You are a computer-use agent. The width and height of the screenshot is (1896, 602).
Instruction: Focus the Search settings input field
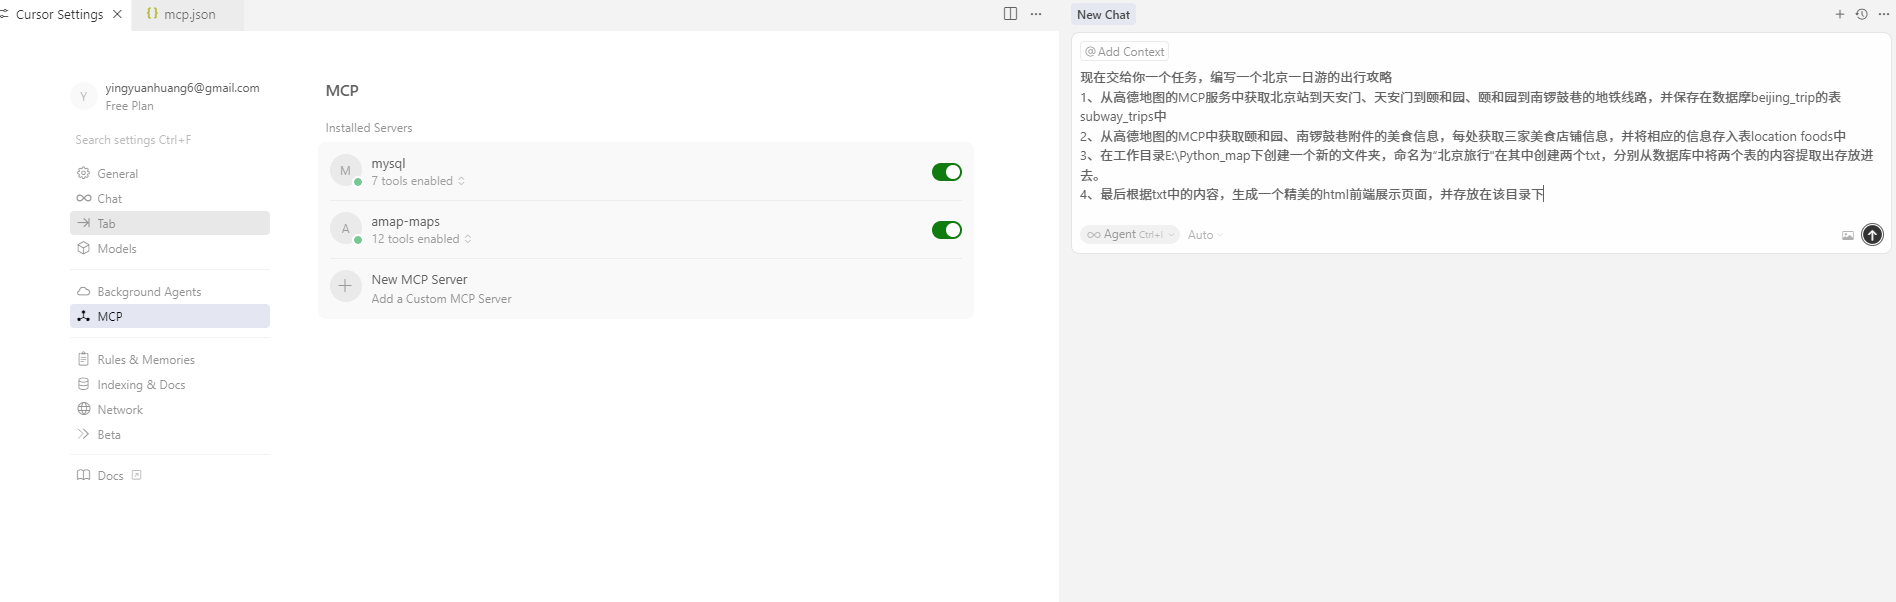[170, 140]
